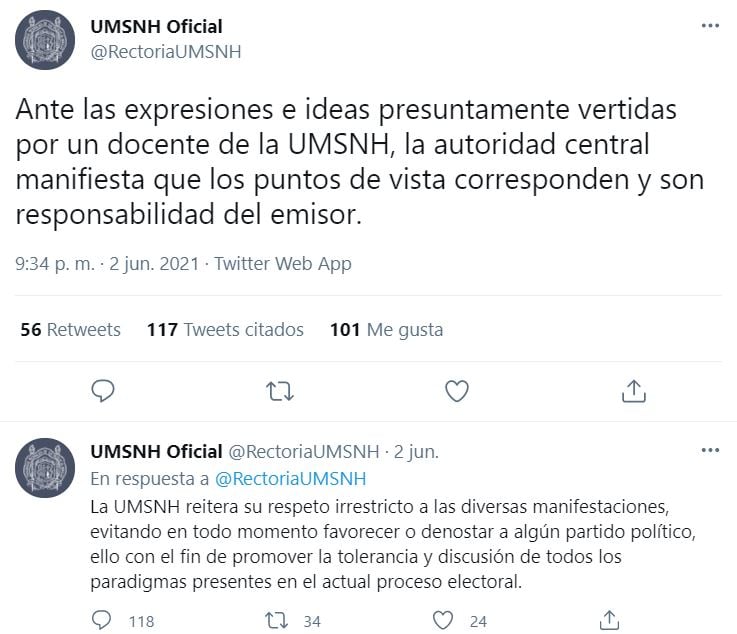Image resolution: width=737 pixels, height=634 pixels.
Task: Share the main tweet
Action: 634,391
